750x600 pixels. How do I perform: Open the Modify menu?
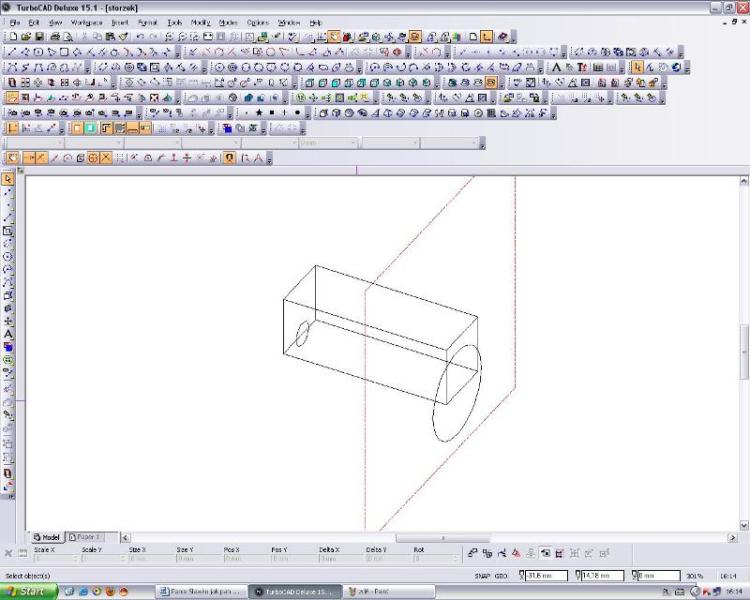(x=201, y=21)
